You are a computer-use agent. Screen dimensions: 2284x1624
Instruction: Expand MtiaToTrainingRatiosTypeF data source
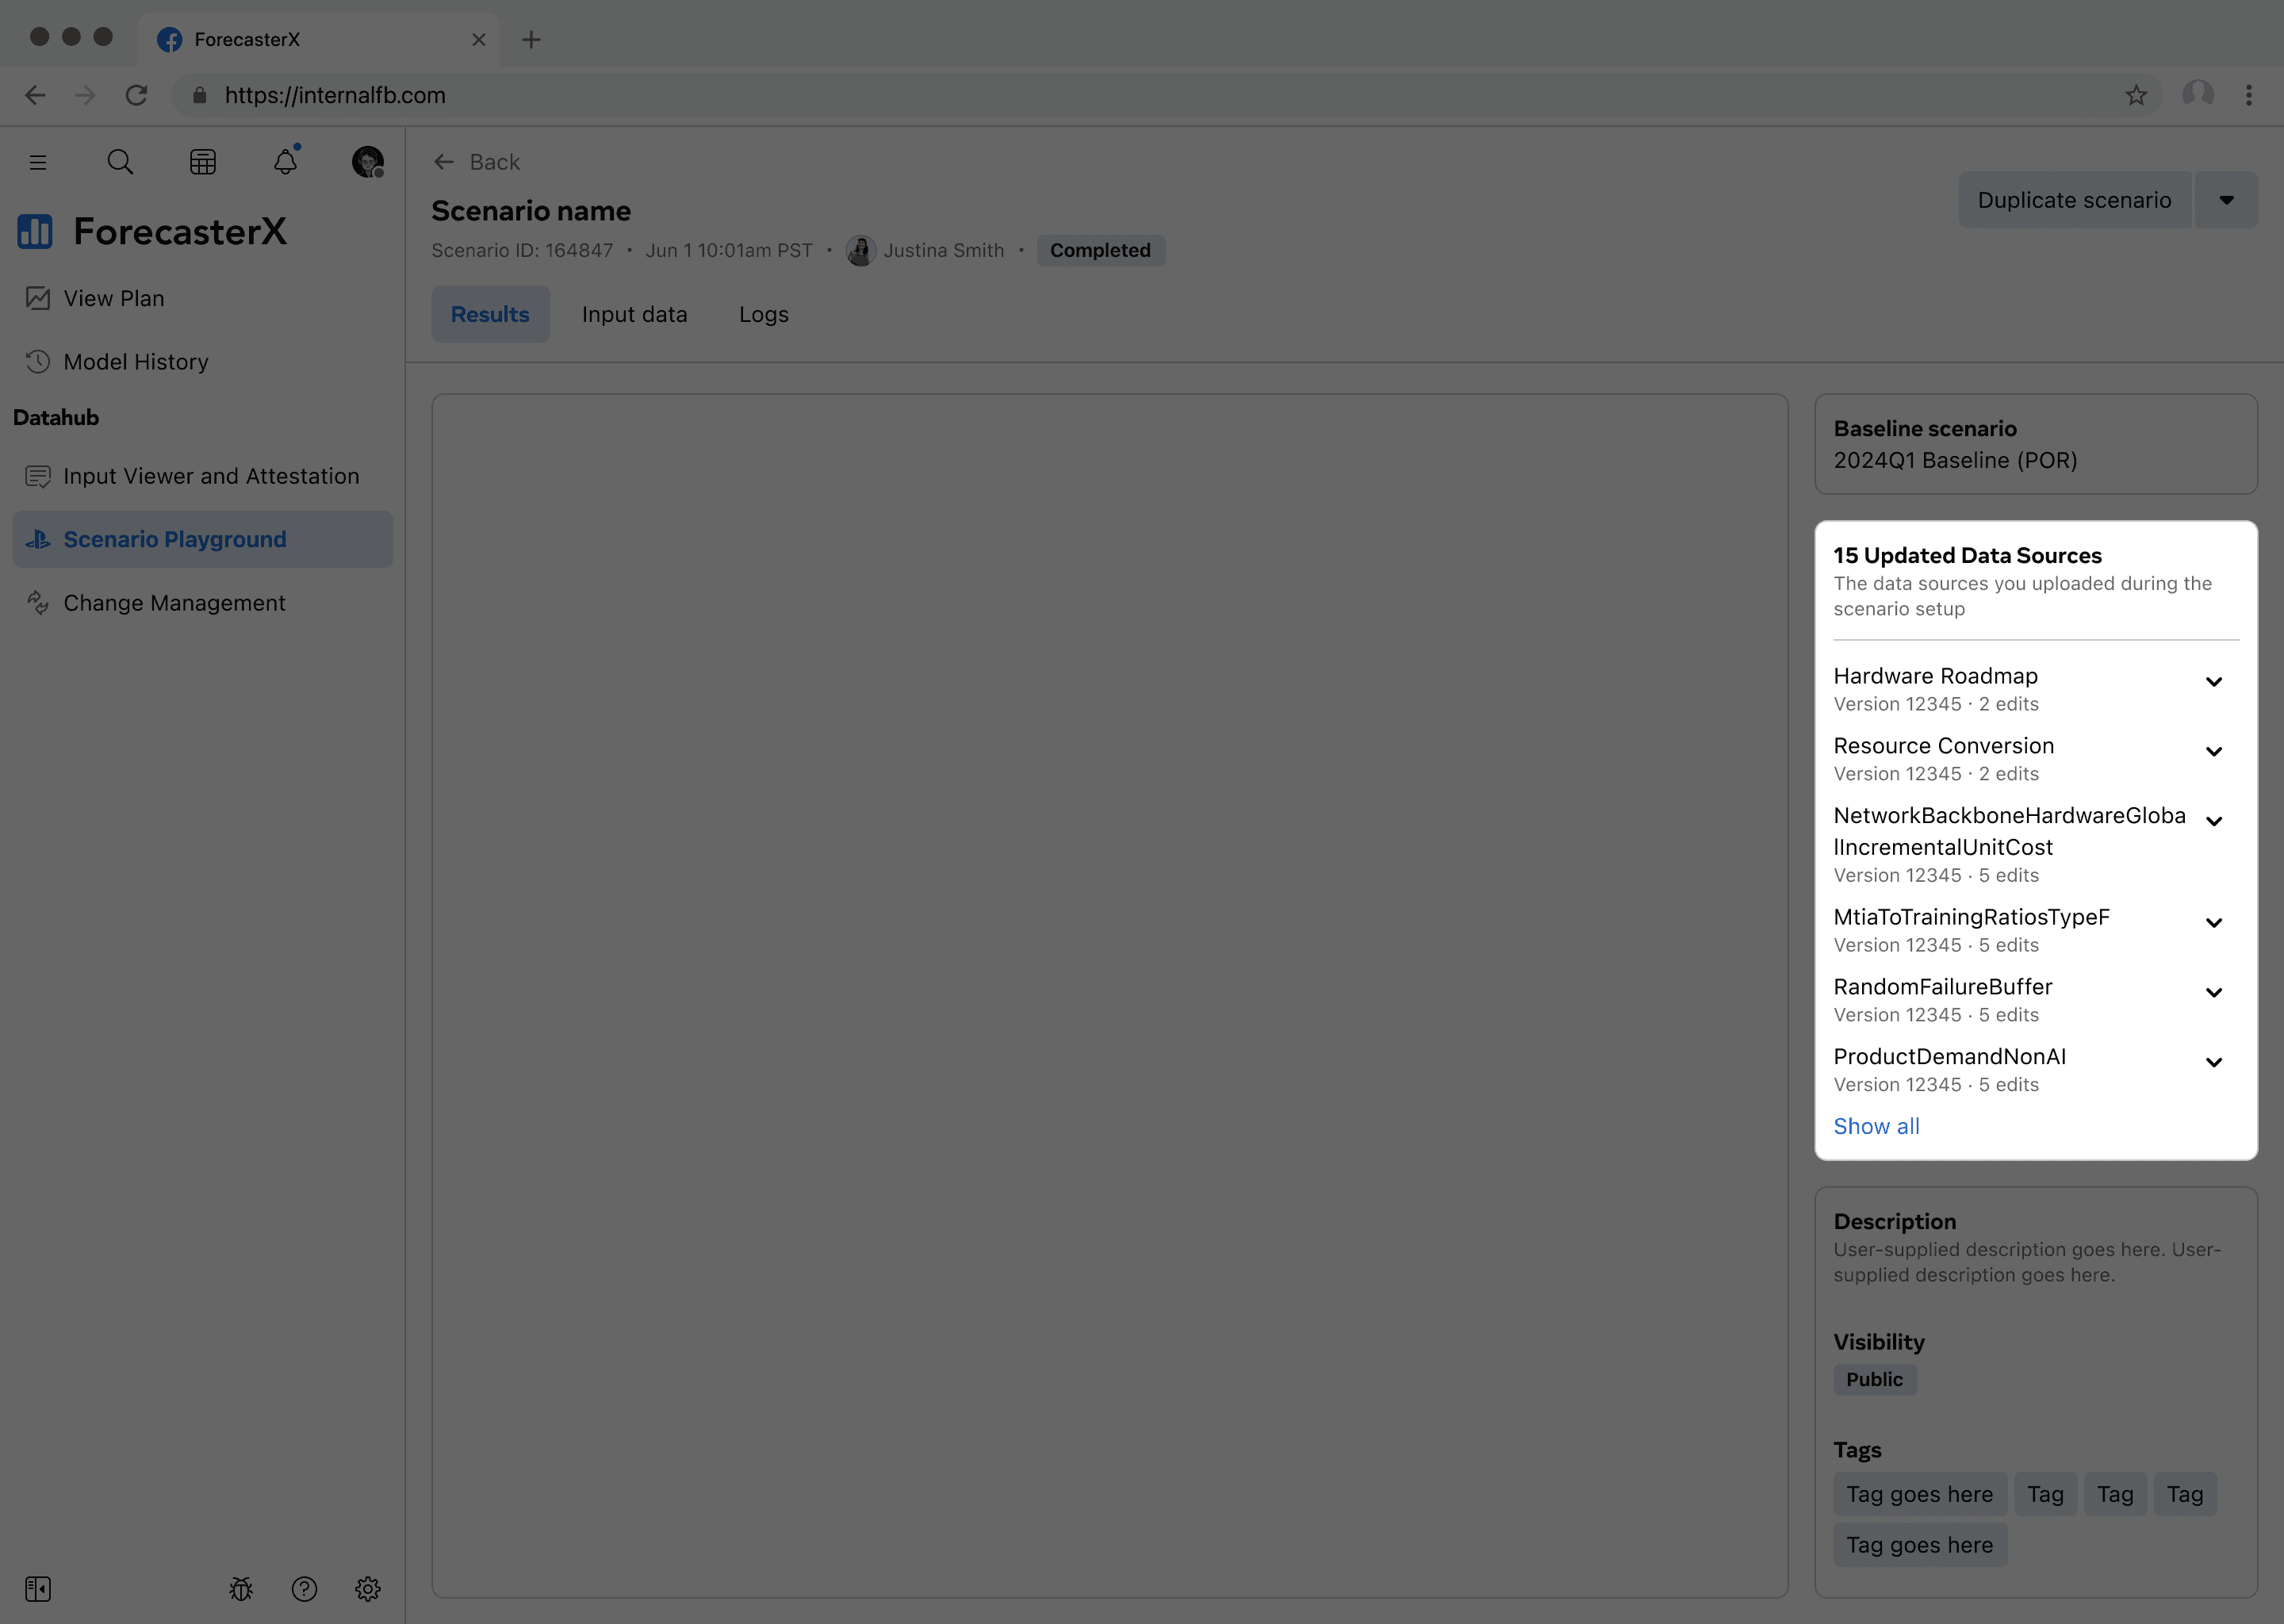click(2214, 923)
